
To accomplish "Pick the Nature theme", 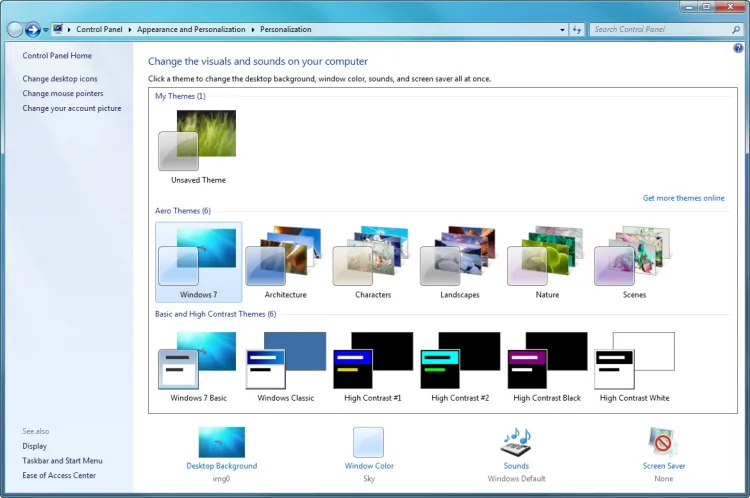I will tap(547, 262).
